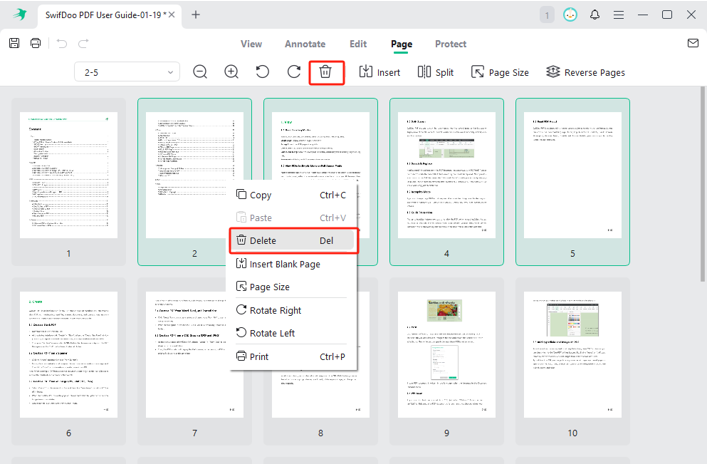Click the SwifDoo bird logo icon
Viewport: 707px width, 464px height.
[20, 14]
